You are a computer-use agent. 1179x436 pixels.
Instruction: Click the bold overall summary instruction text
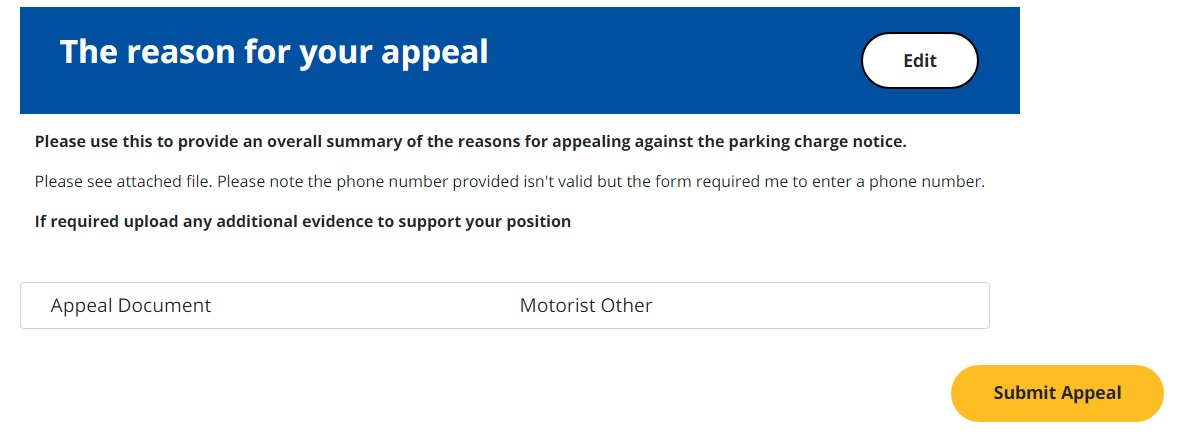(470, 141)
